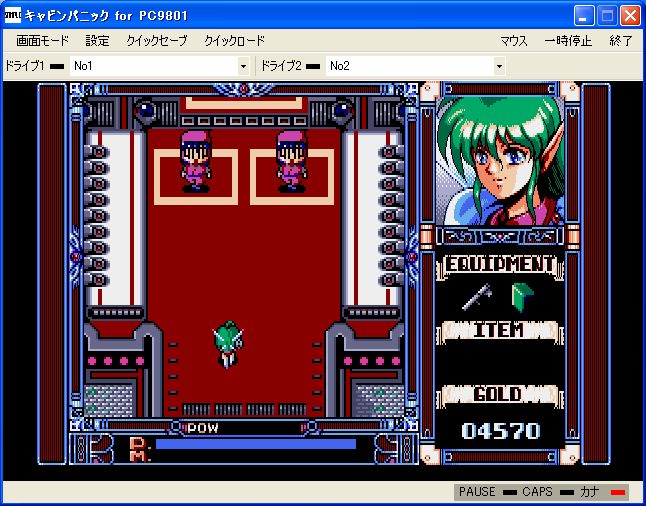The image size is (646, 506).
Task: Select the No1 drive combo field
Action: coord(159,66)
